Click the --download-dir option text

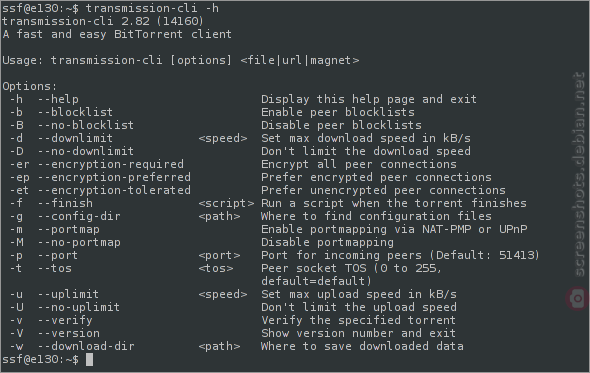click(x=86, y=346)
